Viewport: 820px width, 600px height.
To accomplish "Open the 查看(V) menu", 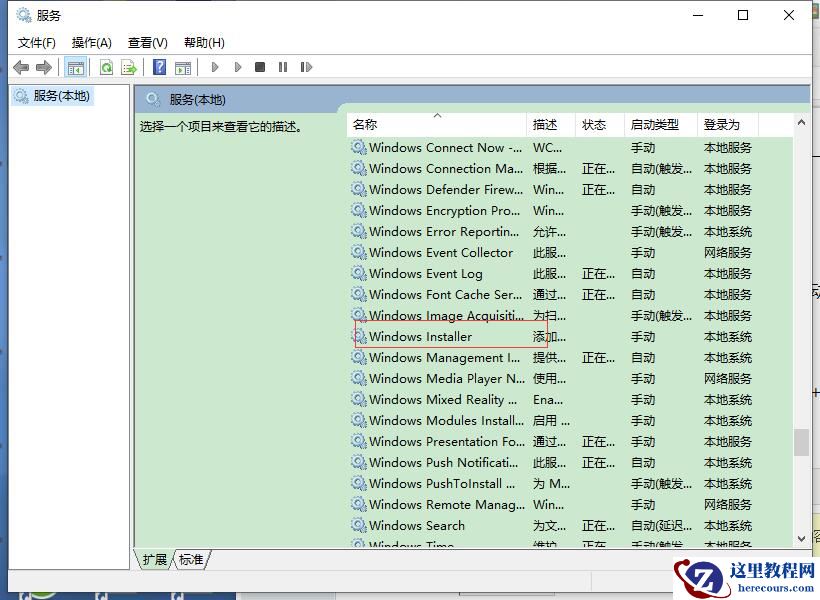I will tap(147, 42).
